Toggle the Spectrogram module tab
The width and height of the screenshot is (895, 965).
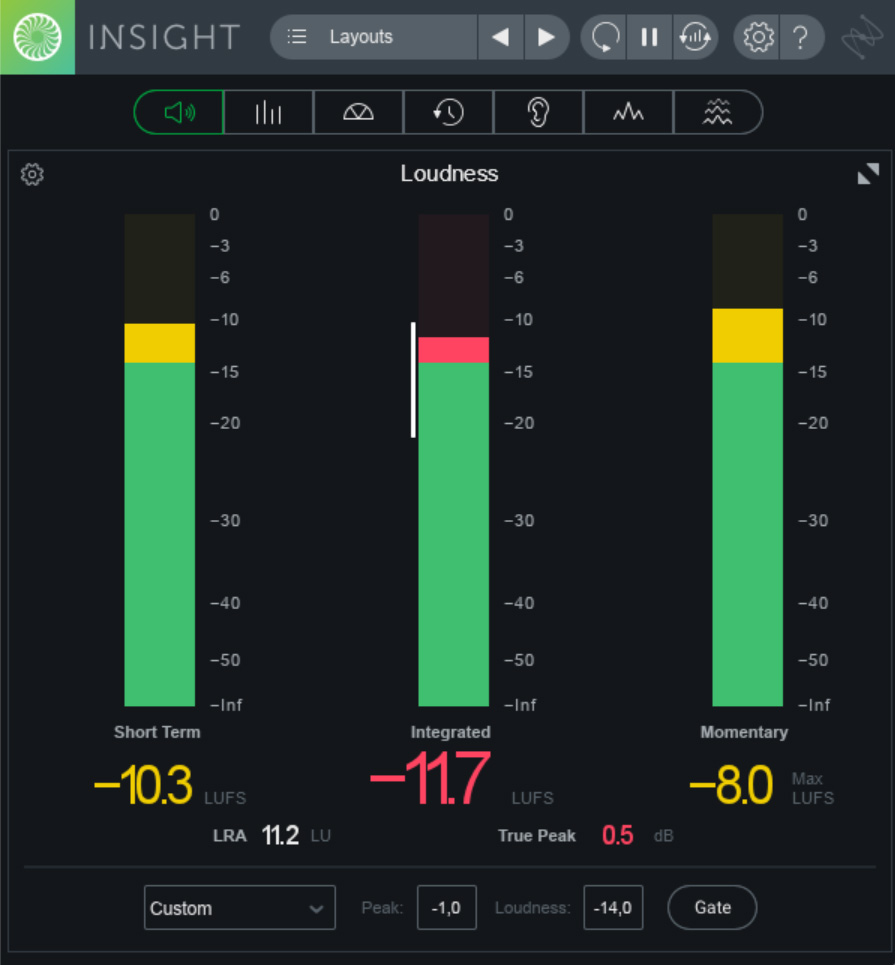pyautogui.click(x=718, y=112)
